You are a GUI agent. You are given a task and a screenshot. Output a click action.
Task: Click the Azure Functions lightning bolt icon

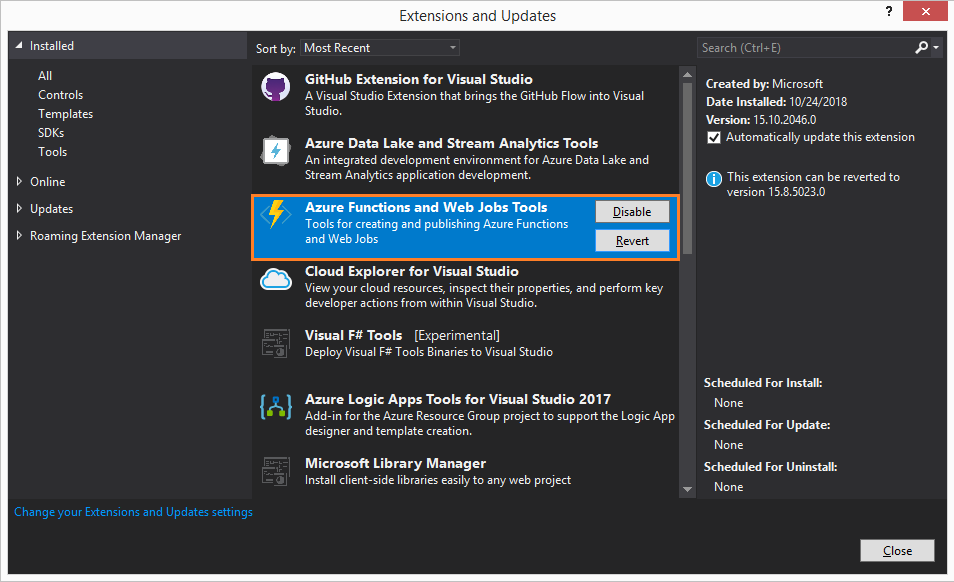(276, 214)
